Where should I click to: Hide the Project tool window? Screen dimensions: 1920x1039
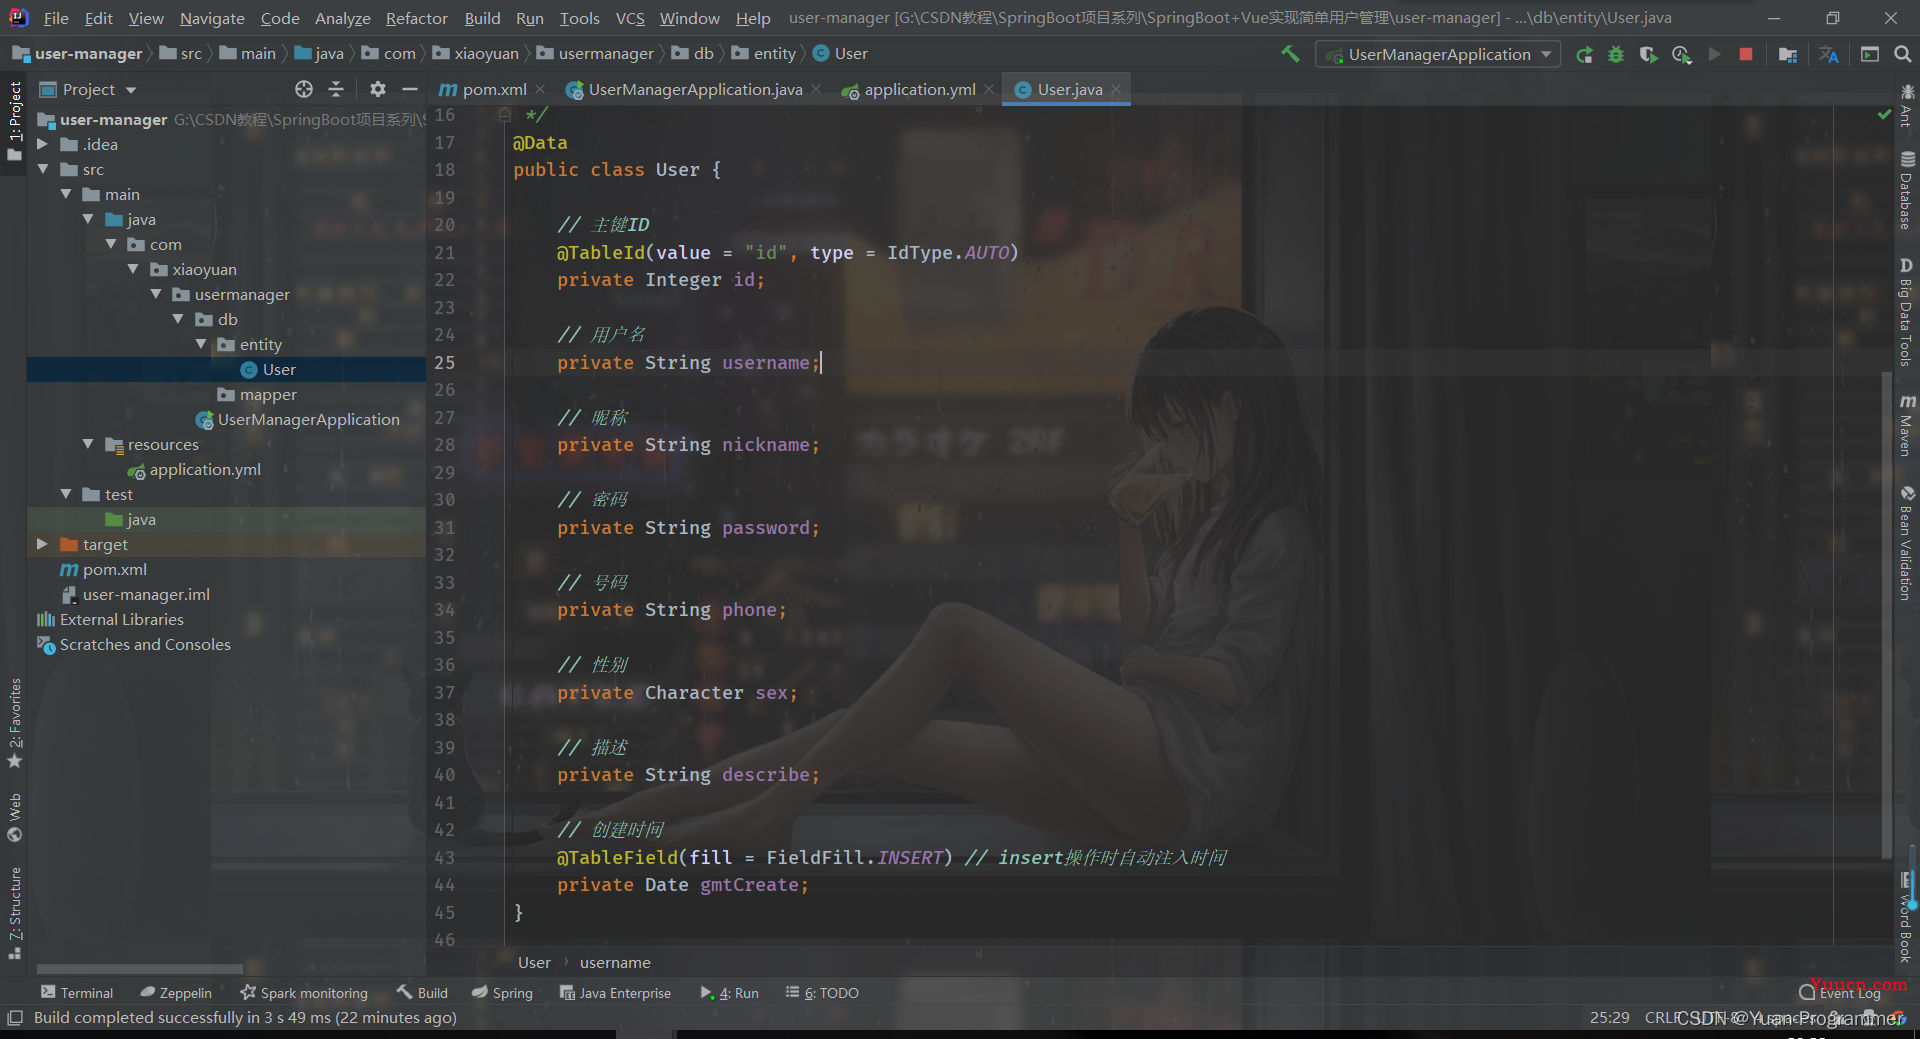click(410, 89)
